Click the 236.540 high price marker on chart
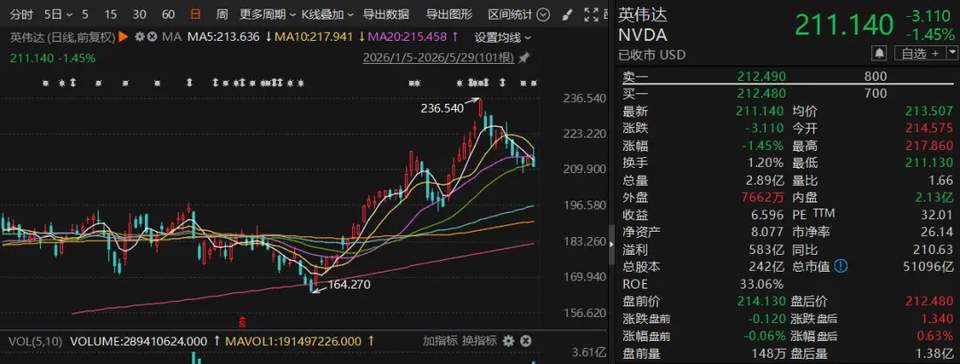The height and width of the screenshot is (364, 960). pos(442,108)
